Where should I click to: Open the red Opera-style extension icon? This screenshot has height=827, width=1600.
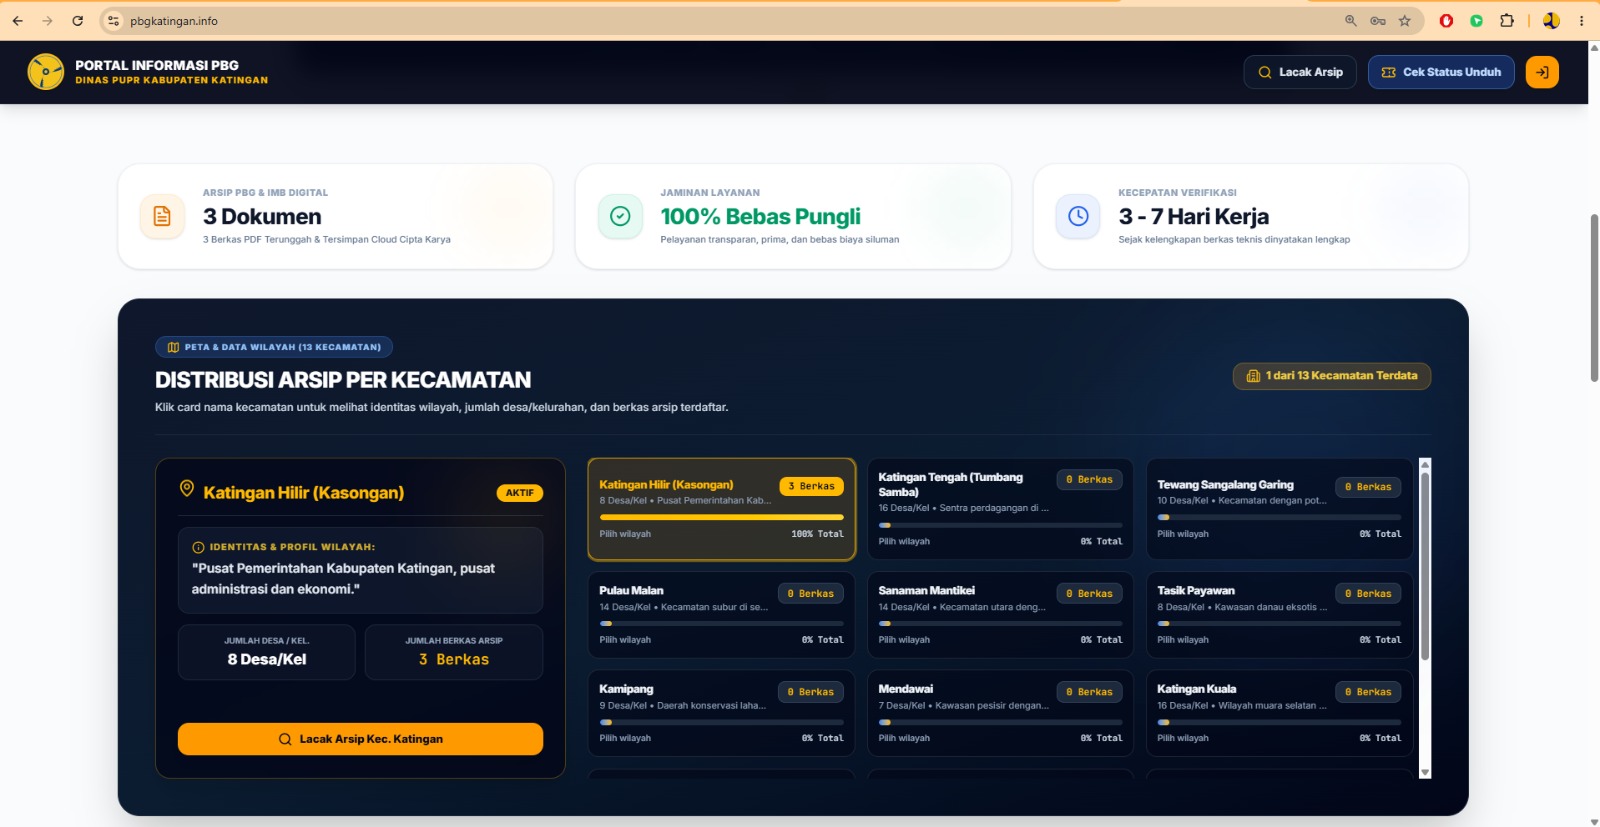[x=1446, y=20]
